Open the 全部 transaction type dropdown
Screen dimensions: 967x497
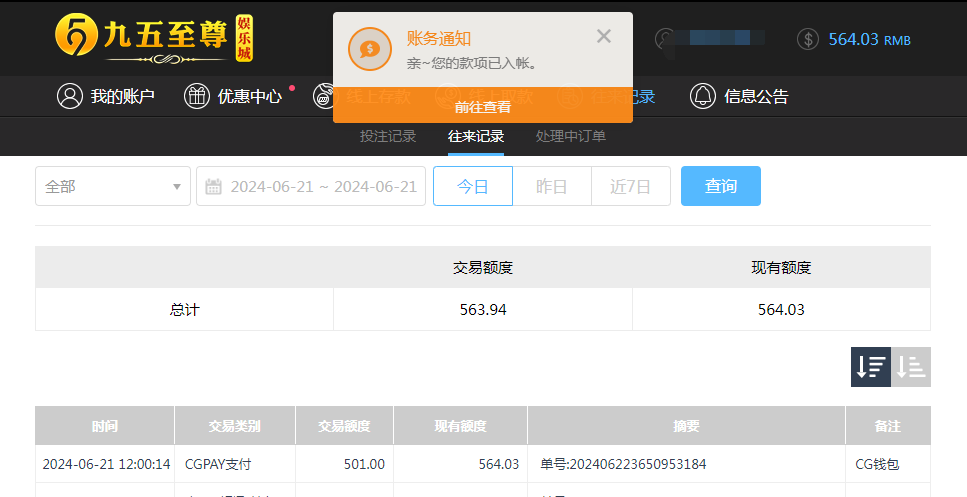tap(113, 187)
